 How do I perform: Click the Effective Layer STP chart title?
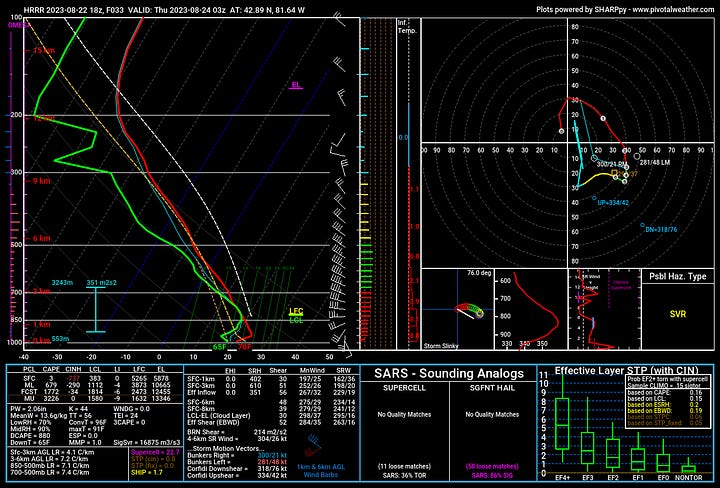(x=626, y=370)
